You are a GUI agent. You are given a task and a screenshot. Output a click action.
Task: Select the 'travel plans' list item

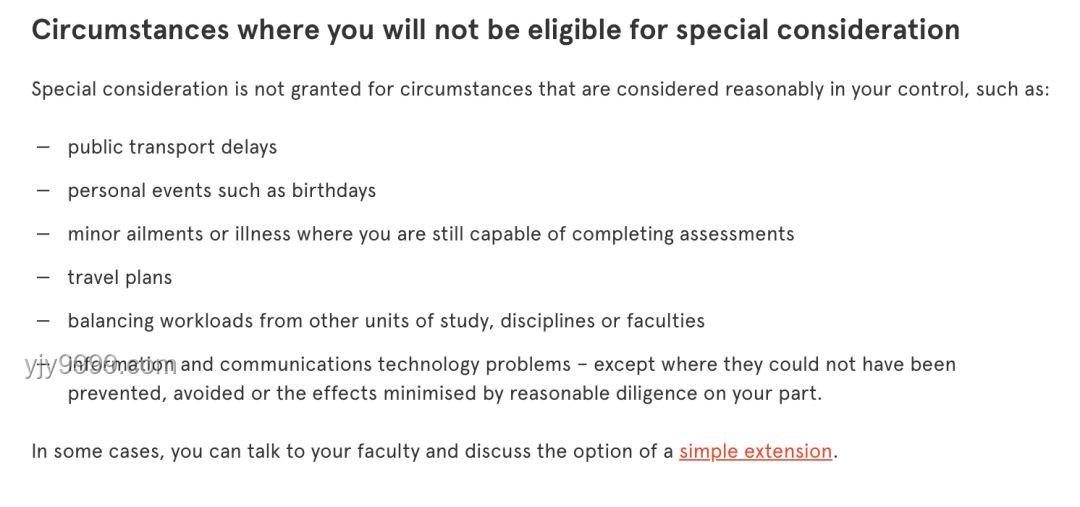(120, 278)
